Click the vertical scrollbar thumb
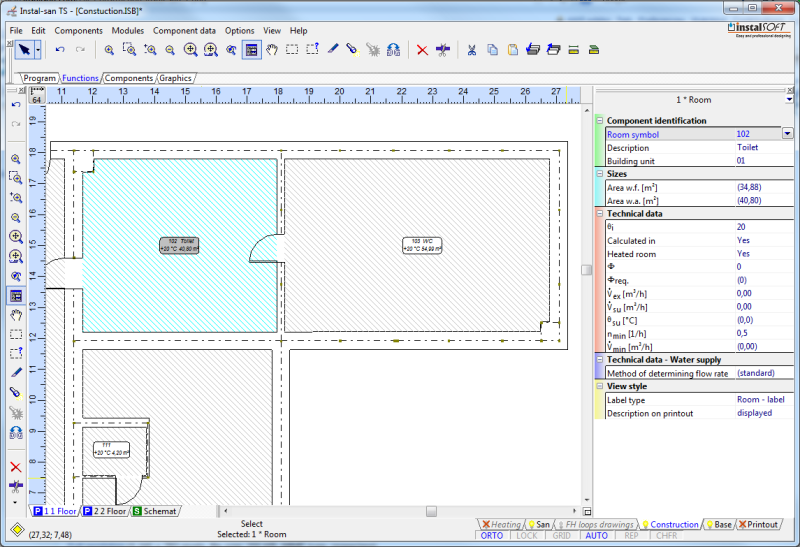Image resolution: width=800 pixels, height=547 pixels. 587,270
